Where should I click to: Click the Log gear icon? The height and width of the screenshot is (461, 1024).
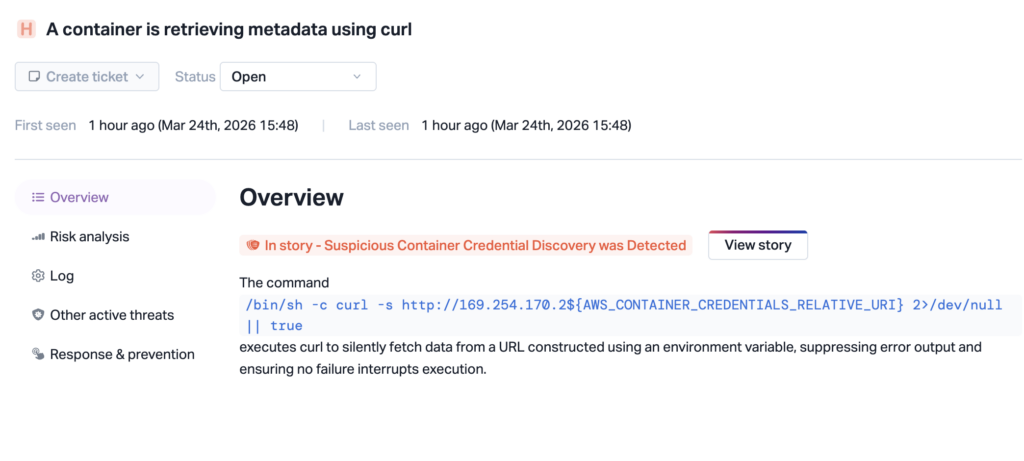(x=38, y=276)
